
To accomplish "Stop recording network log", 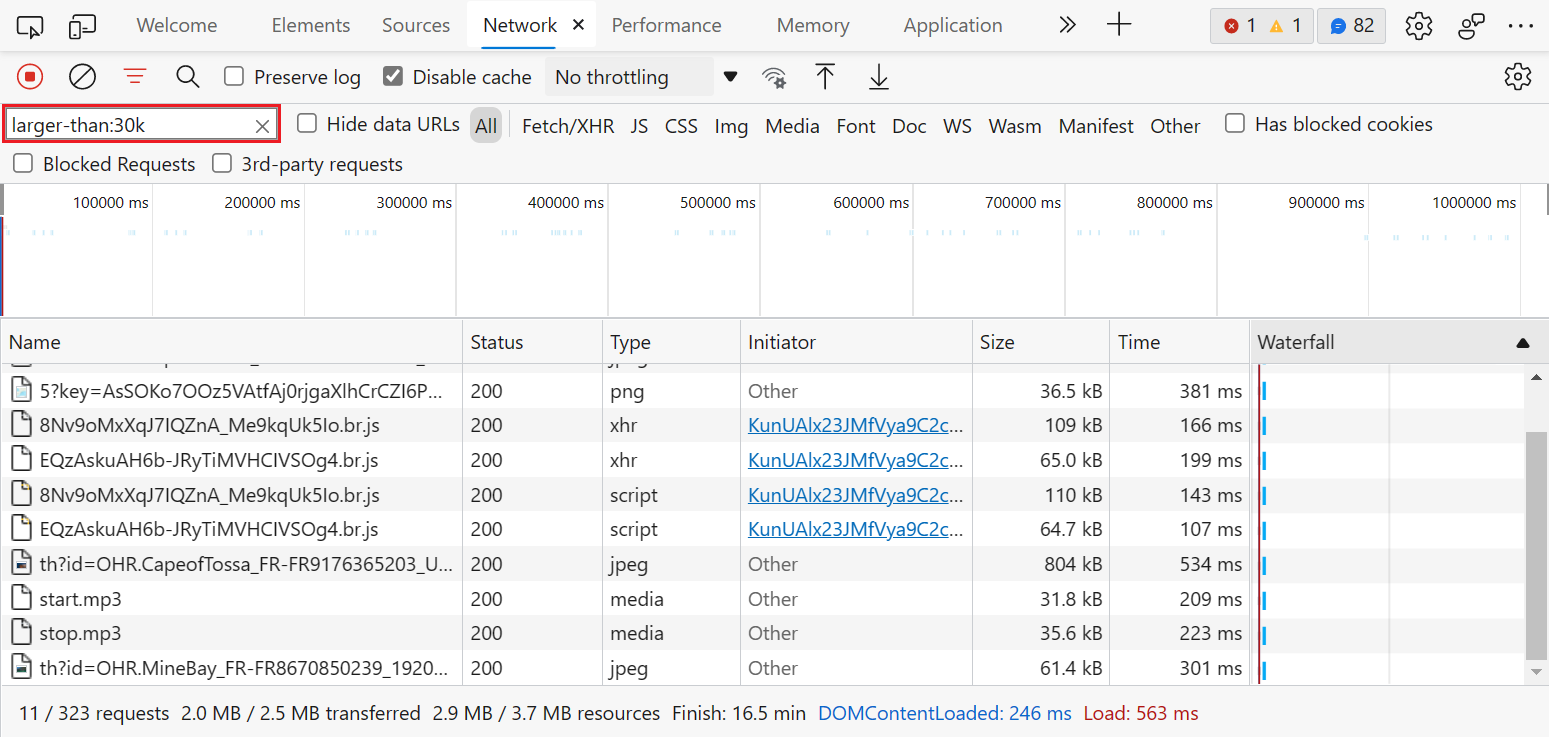I will point(30,77).
